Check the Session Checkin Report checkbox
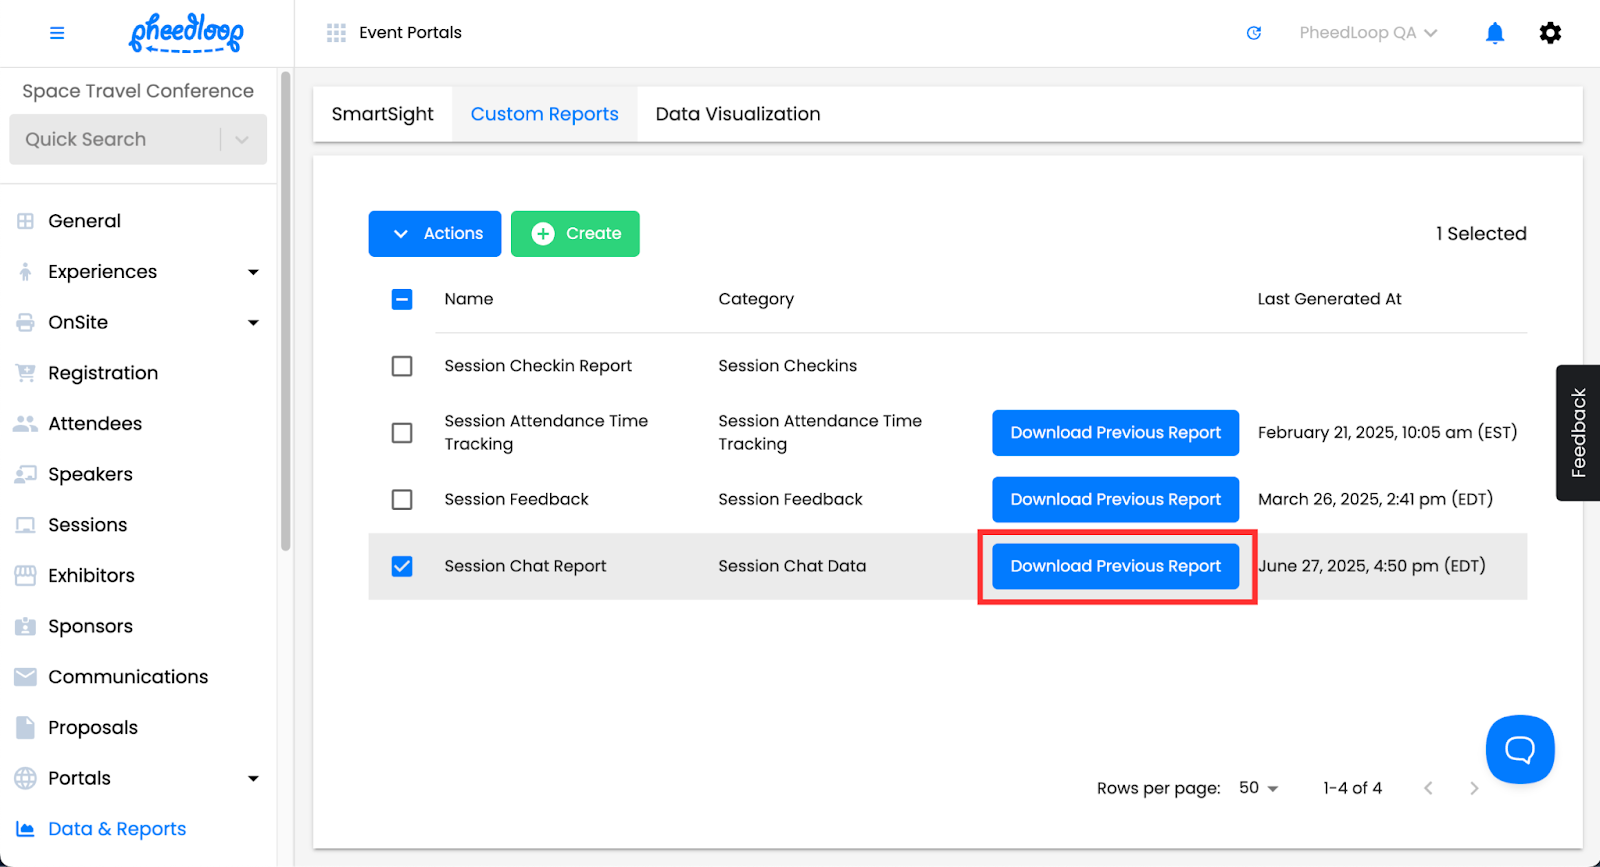Viewport: 1600px width, 867px height. (x=402, y=366)
